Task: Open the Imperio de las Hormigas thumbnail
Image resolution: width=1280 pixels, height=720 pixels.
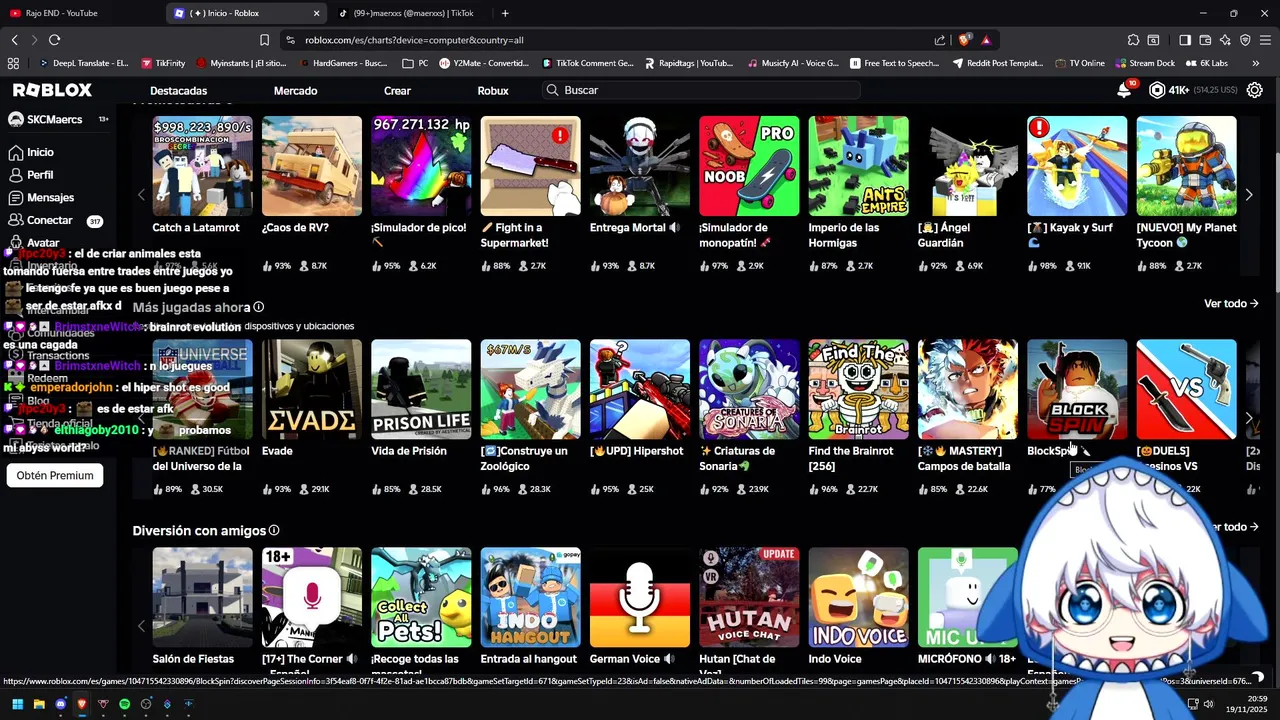Action: click(858, 166)
